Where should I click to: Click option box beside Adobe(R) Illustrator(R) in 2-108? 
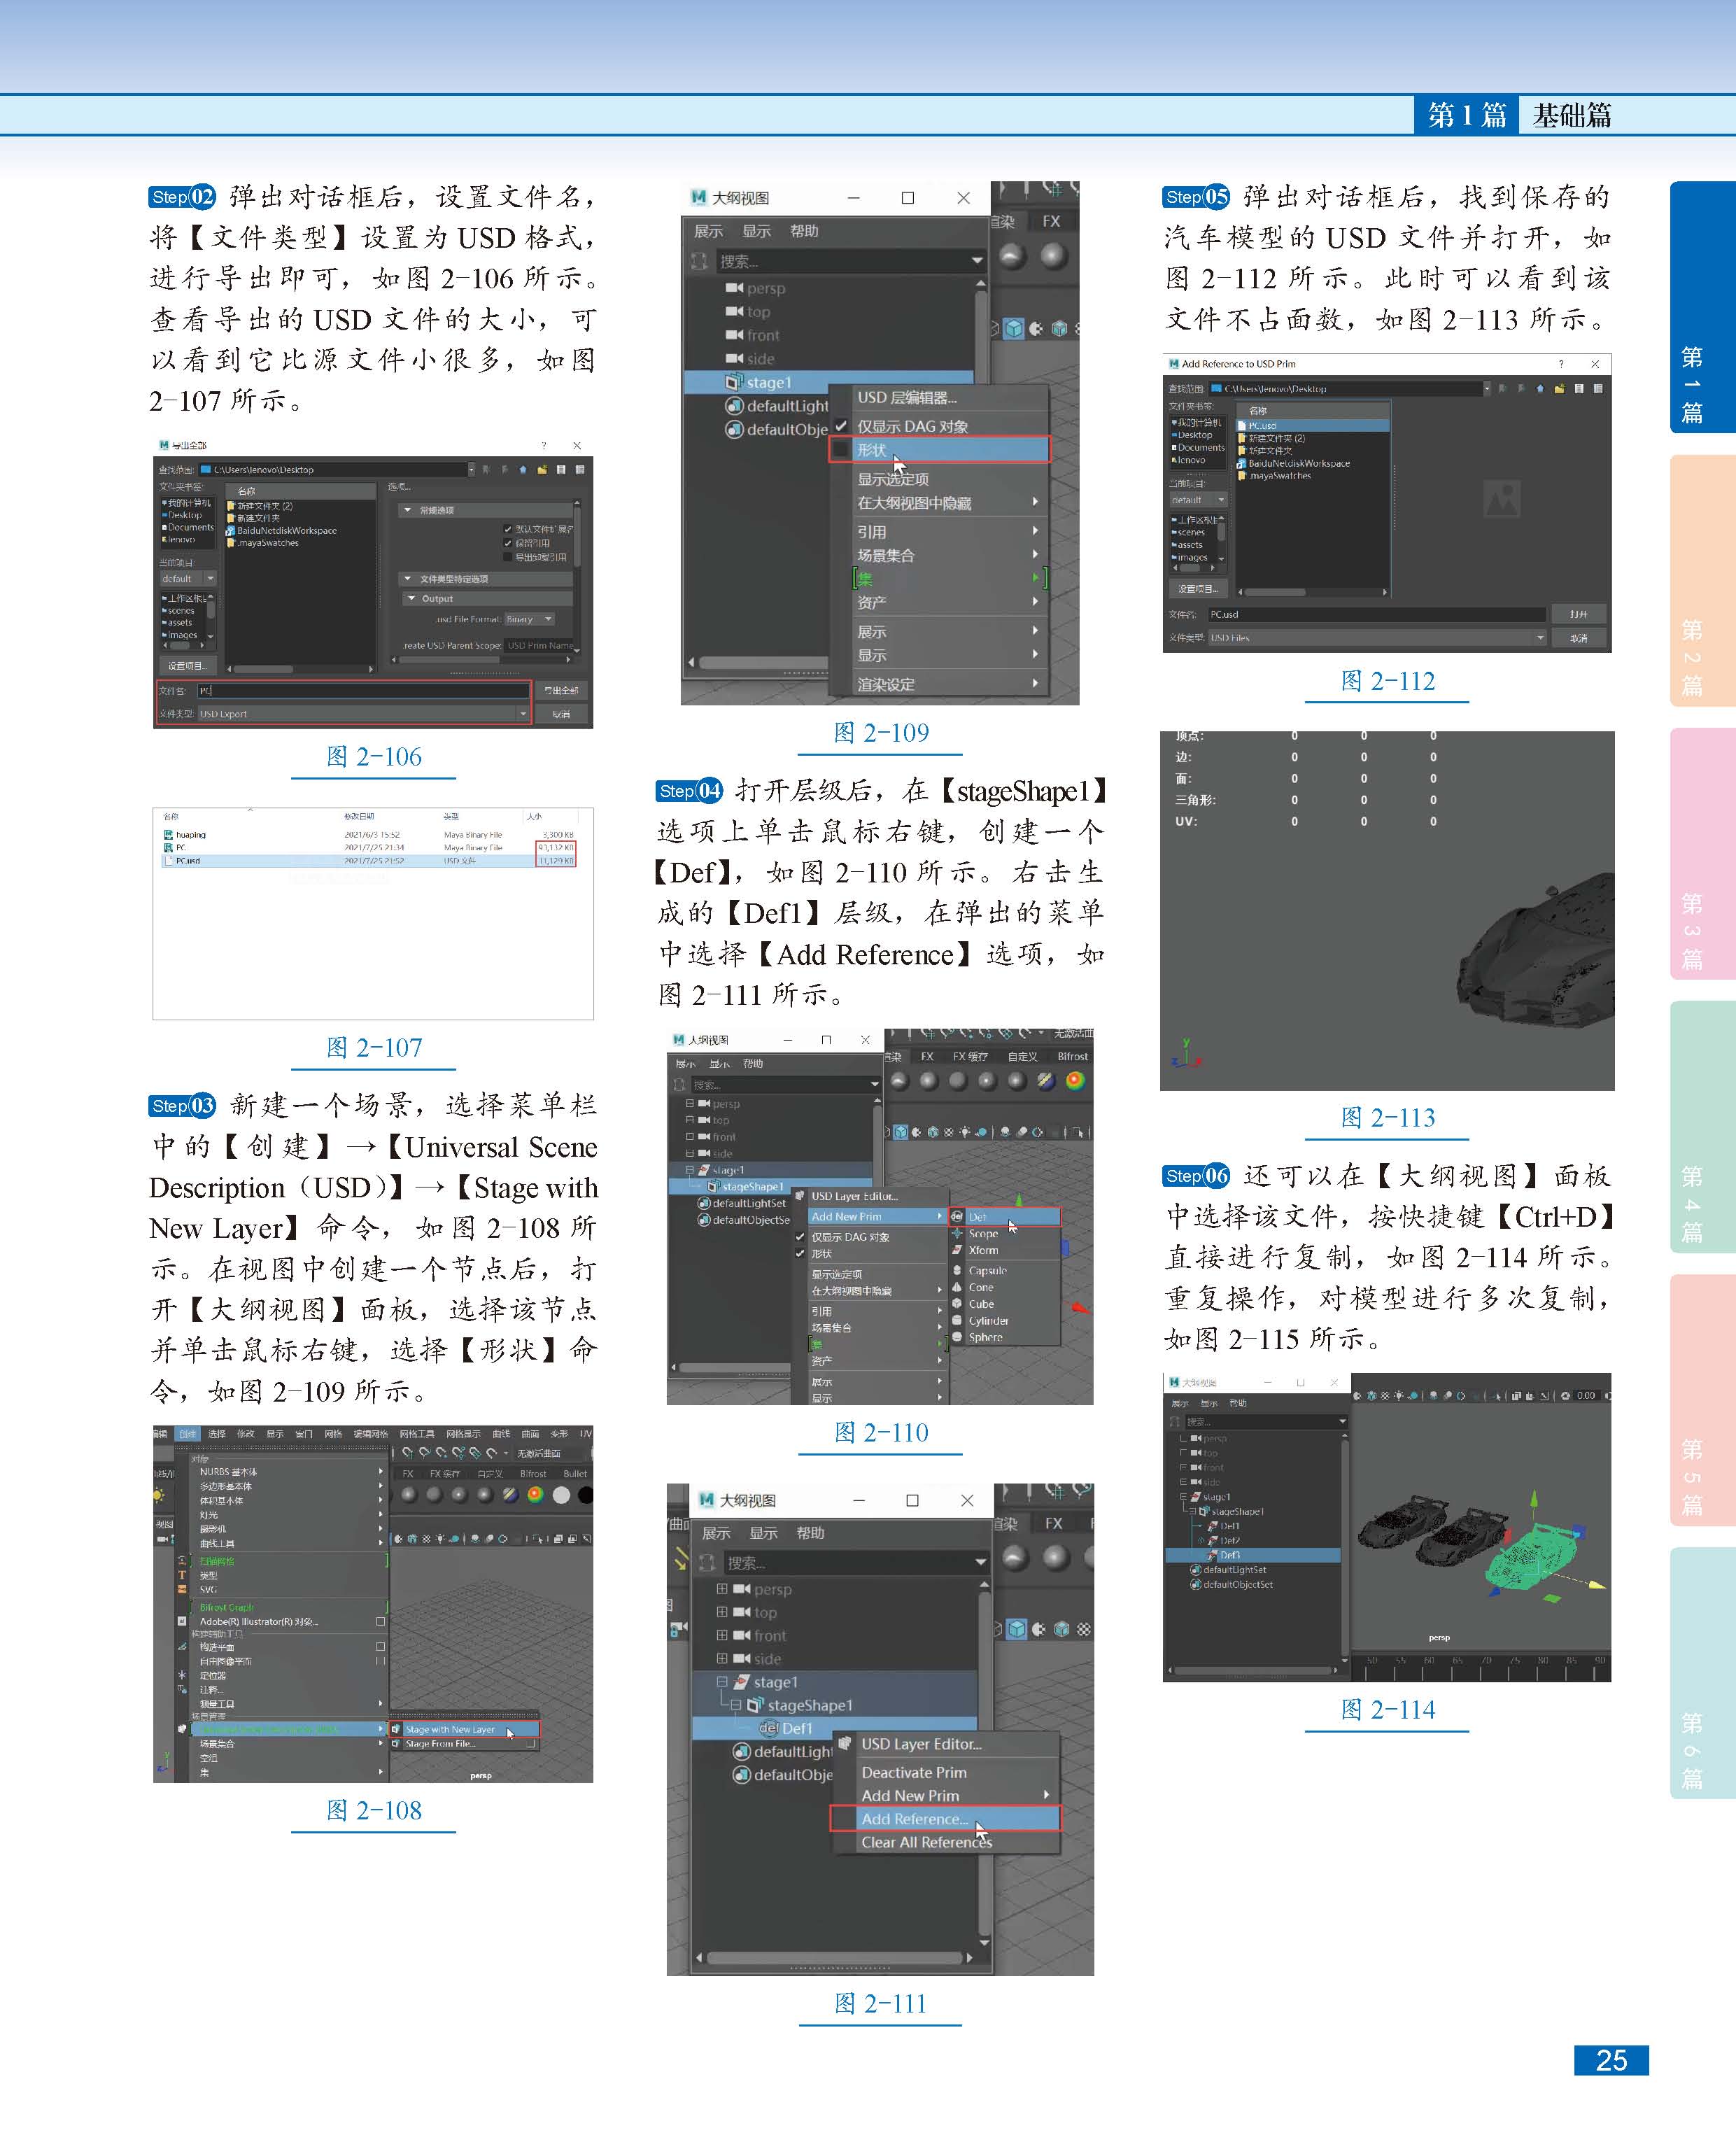tap(380, 1622)
